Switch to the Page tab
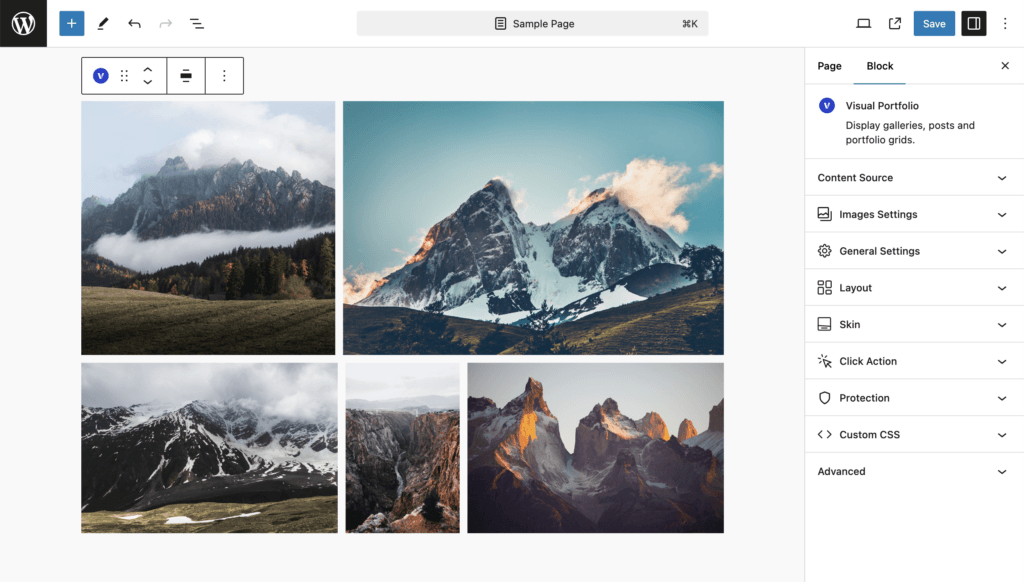 (829, 66)
